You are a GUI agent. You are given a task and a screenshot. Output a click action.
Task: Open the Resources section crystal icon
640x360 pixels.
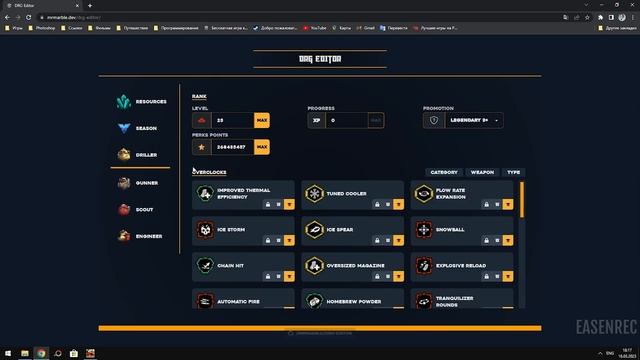(123, 102)
